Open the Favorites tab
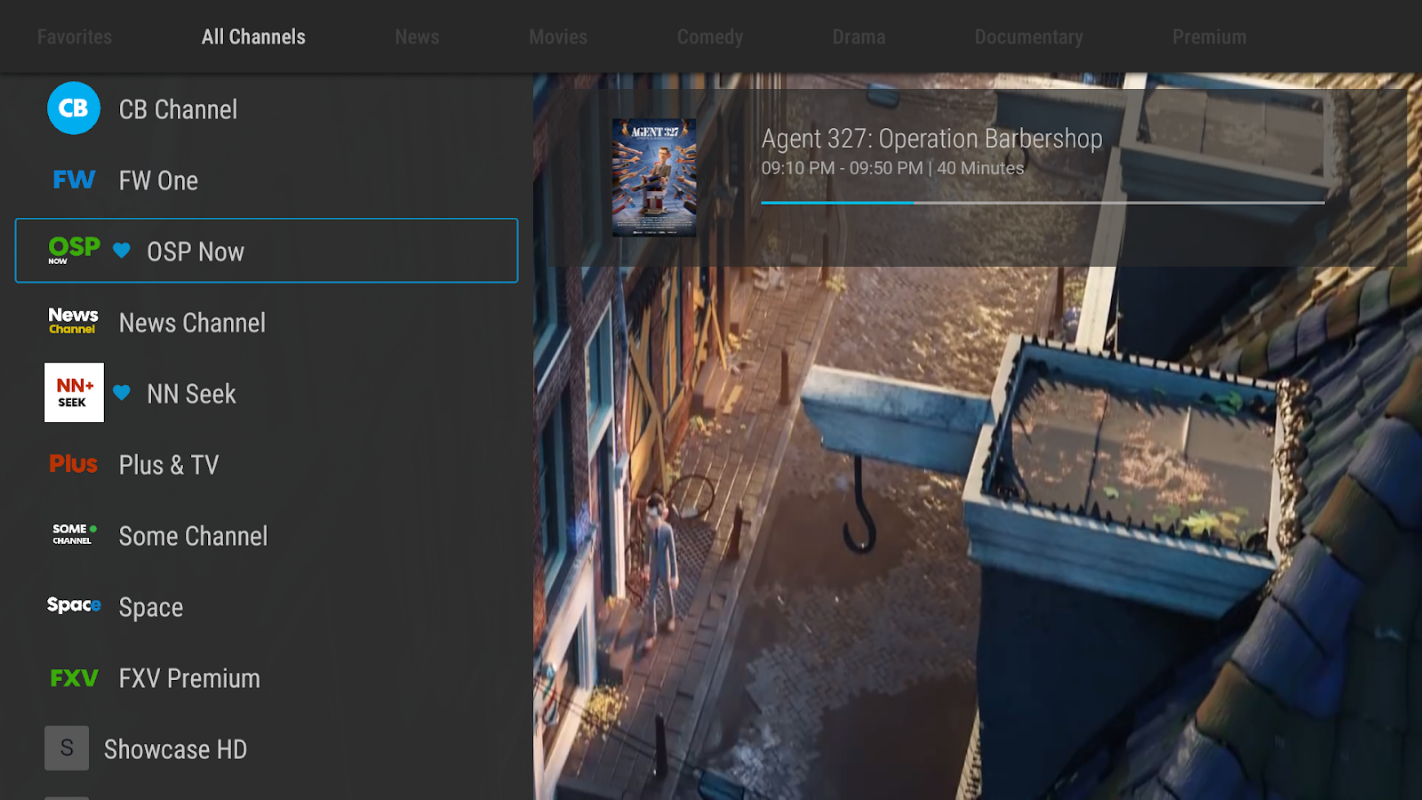This screenshot has height=800, width=1422. point(75,37)
